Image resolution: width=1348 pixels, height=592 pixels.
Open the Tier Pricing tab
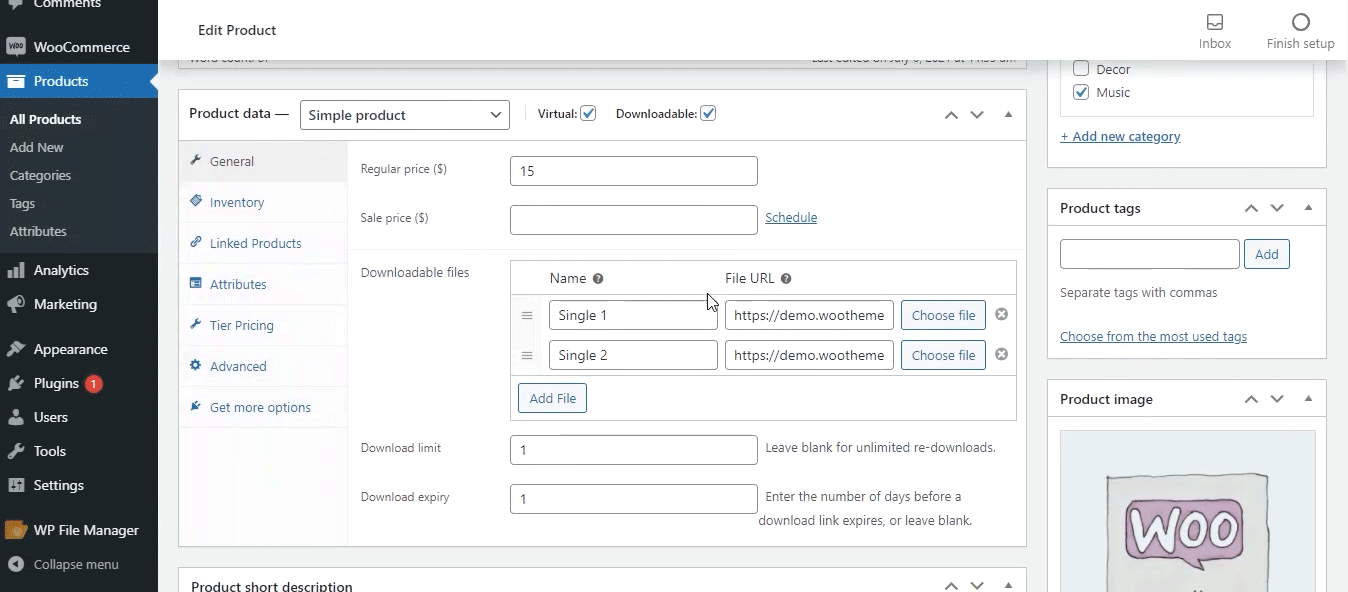[241, 325]
